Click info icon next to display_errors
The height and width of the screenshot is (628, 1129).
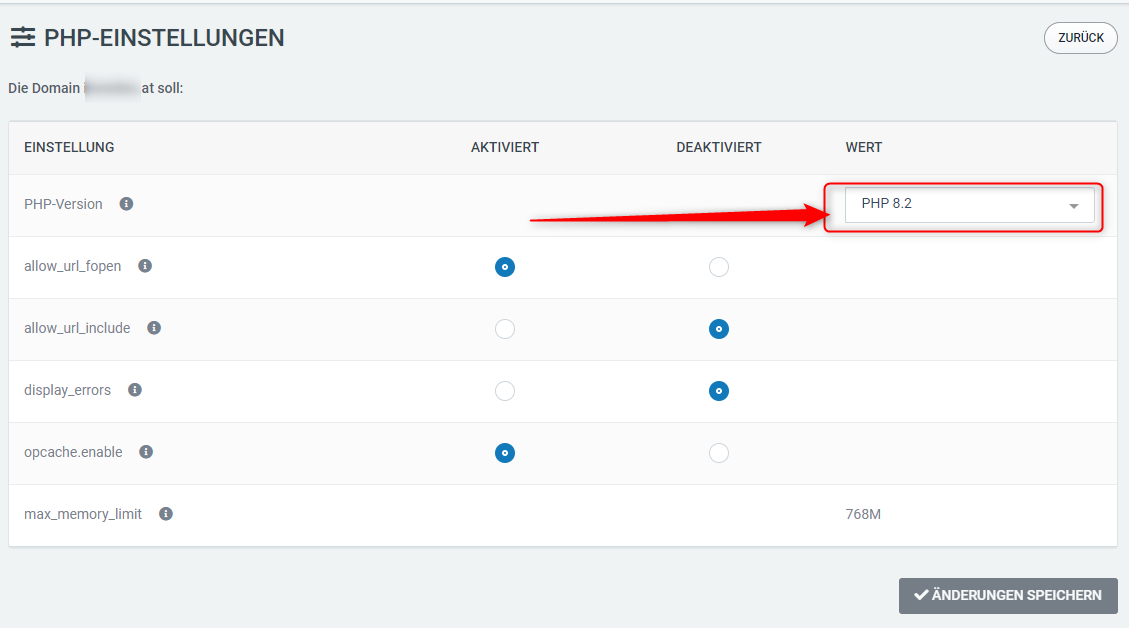tap(135, 390)
